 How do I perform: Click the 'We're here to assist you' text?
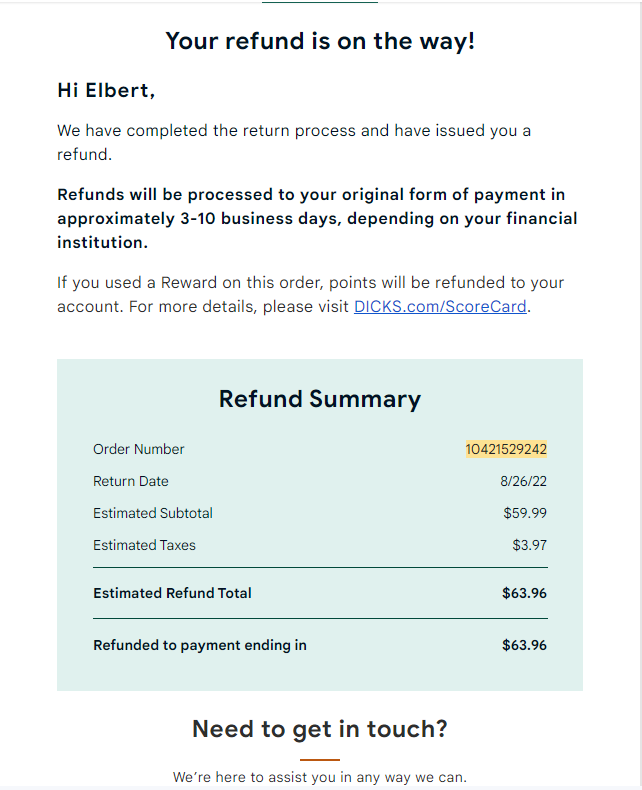pyautogui.click(x=320, y=777)
